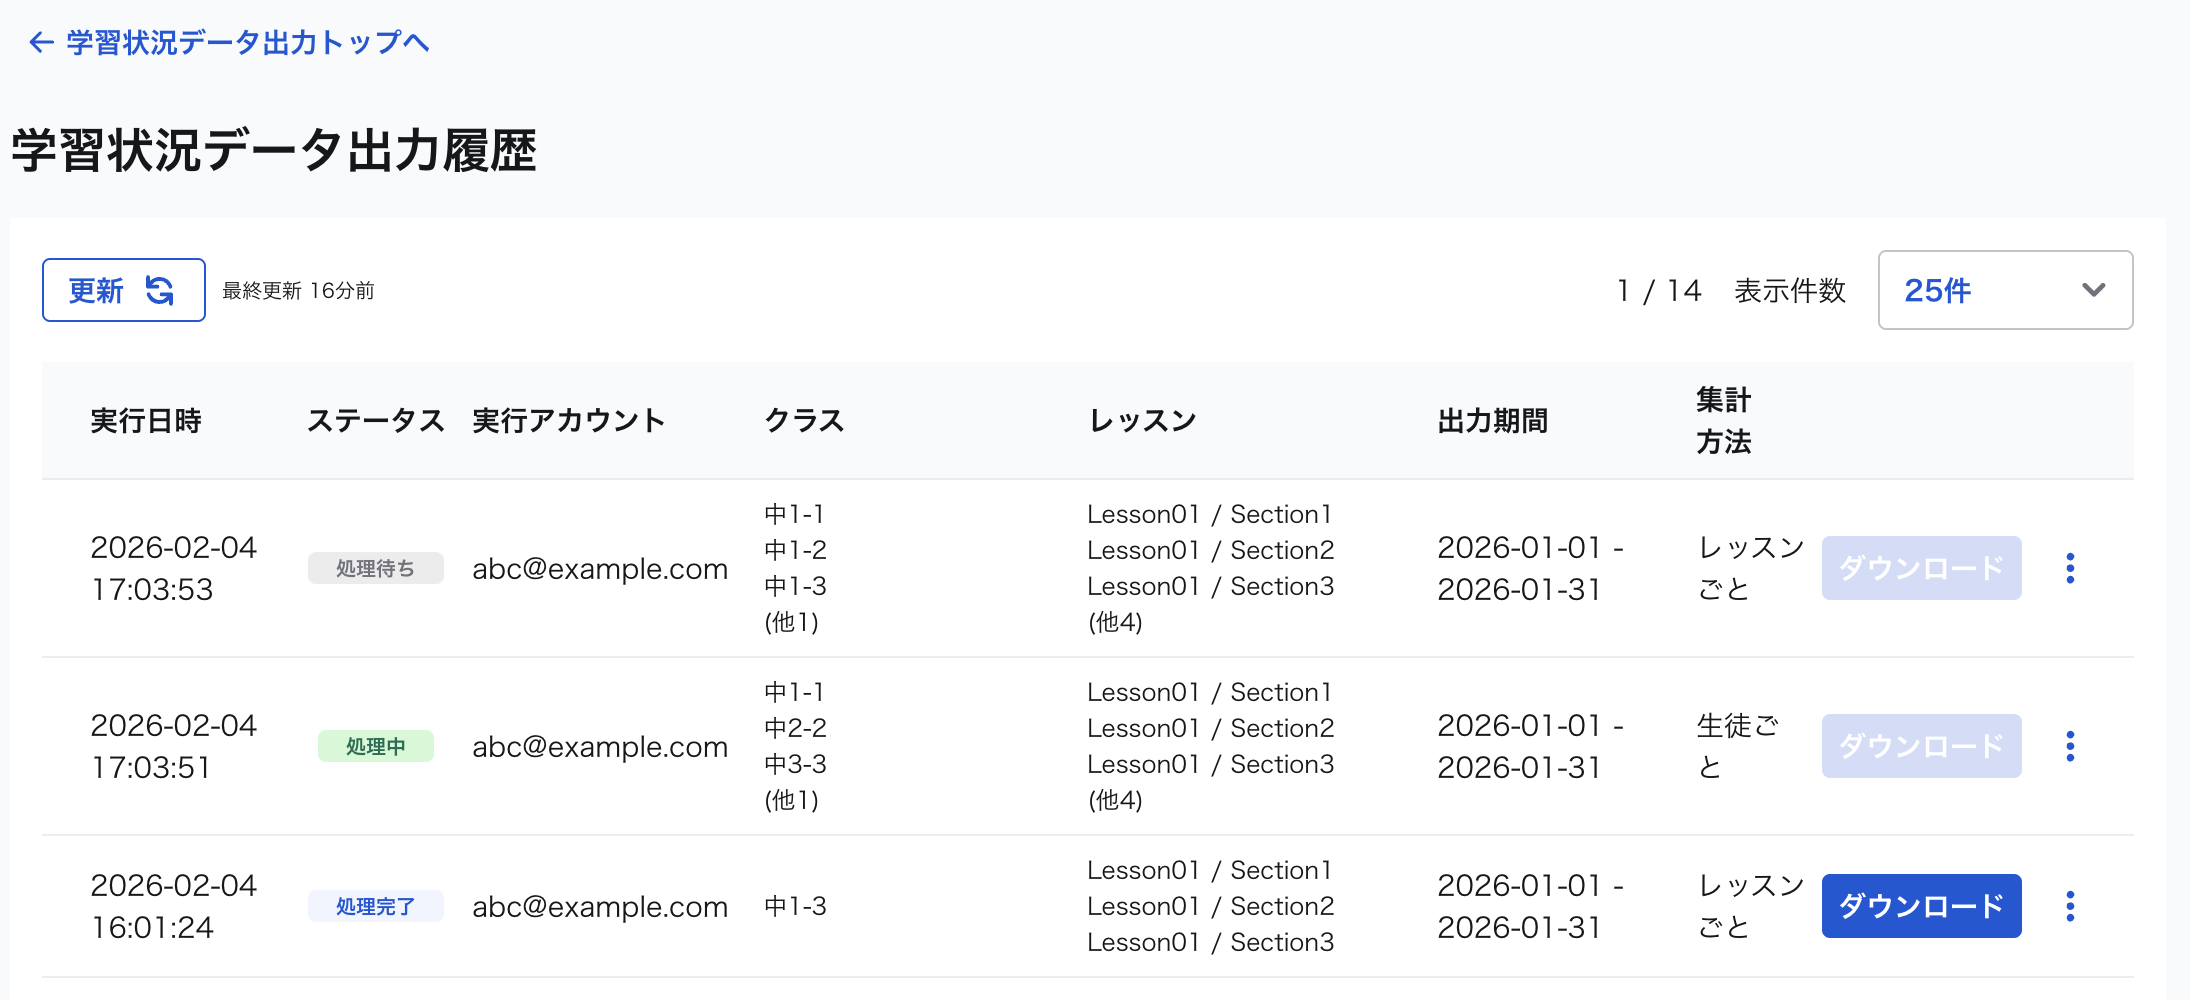Image resolution: width=2190 pixels, height=1000 pixels.
Task: Click the disabled ダウンロード button in the first row
Action: [x=1920, y=568]
